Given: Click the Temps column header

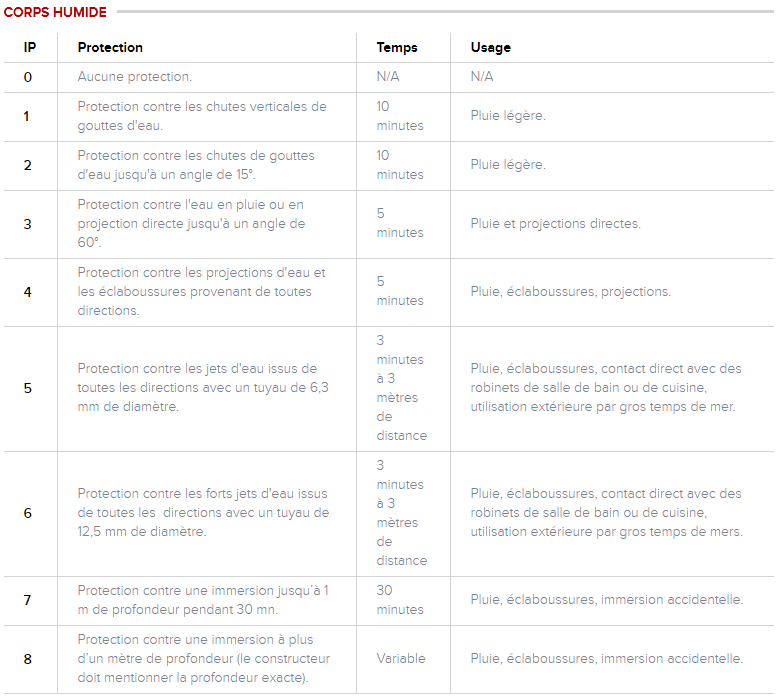Looking at the screenshot, I should (x=397, y=47).
